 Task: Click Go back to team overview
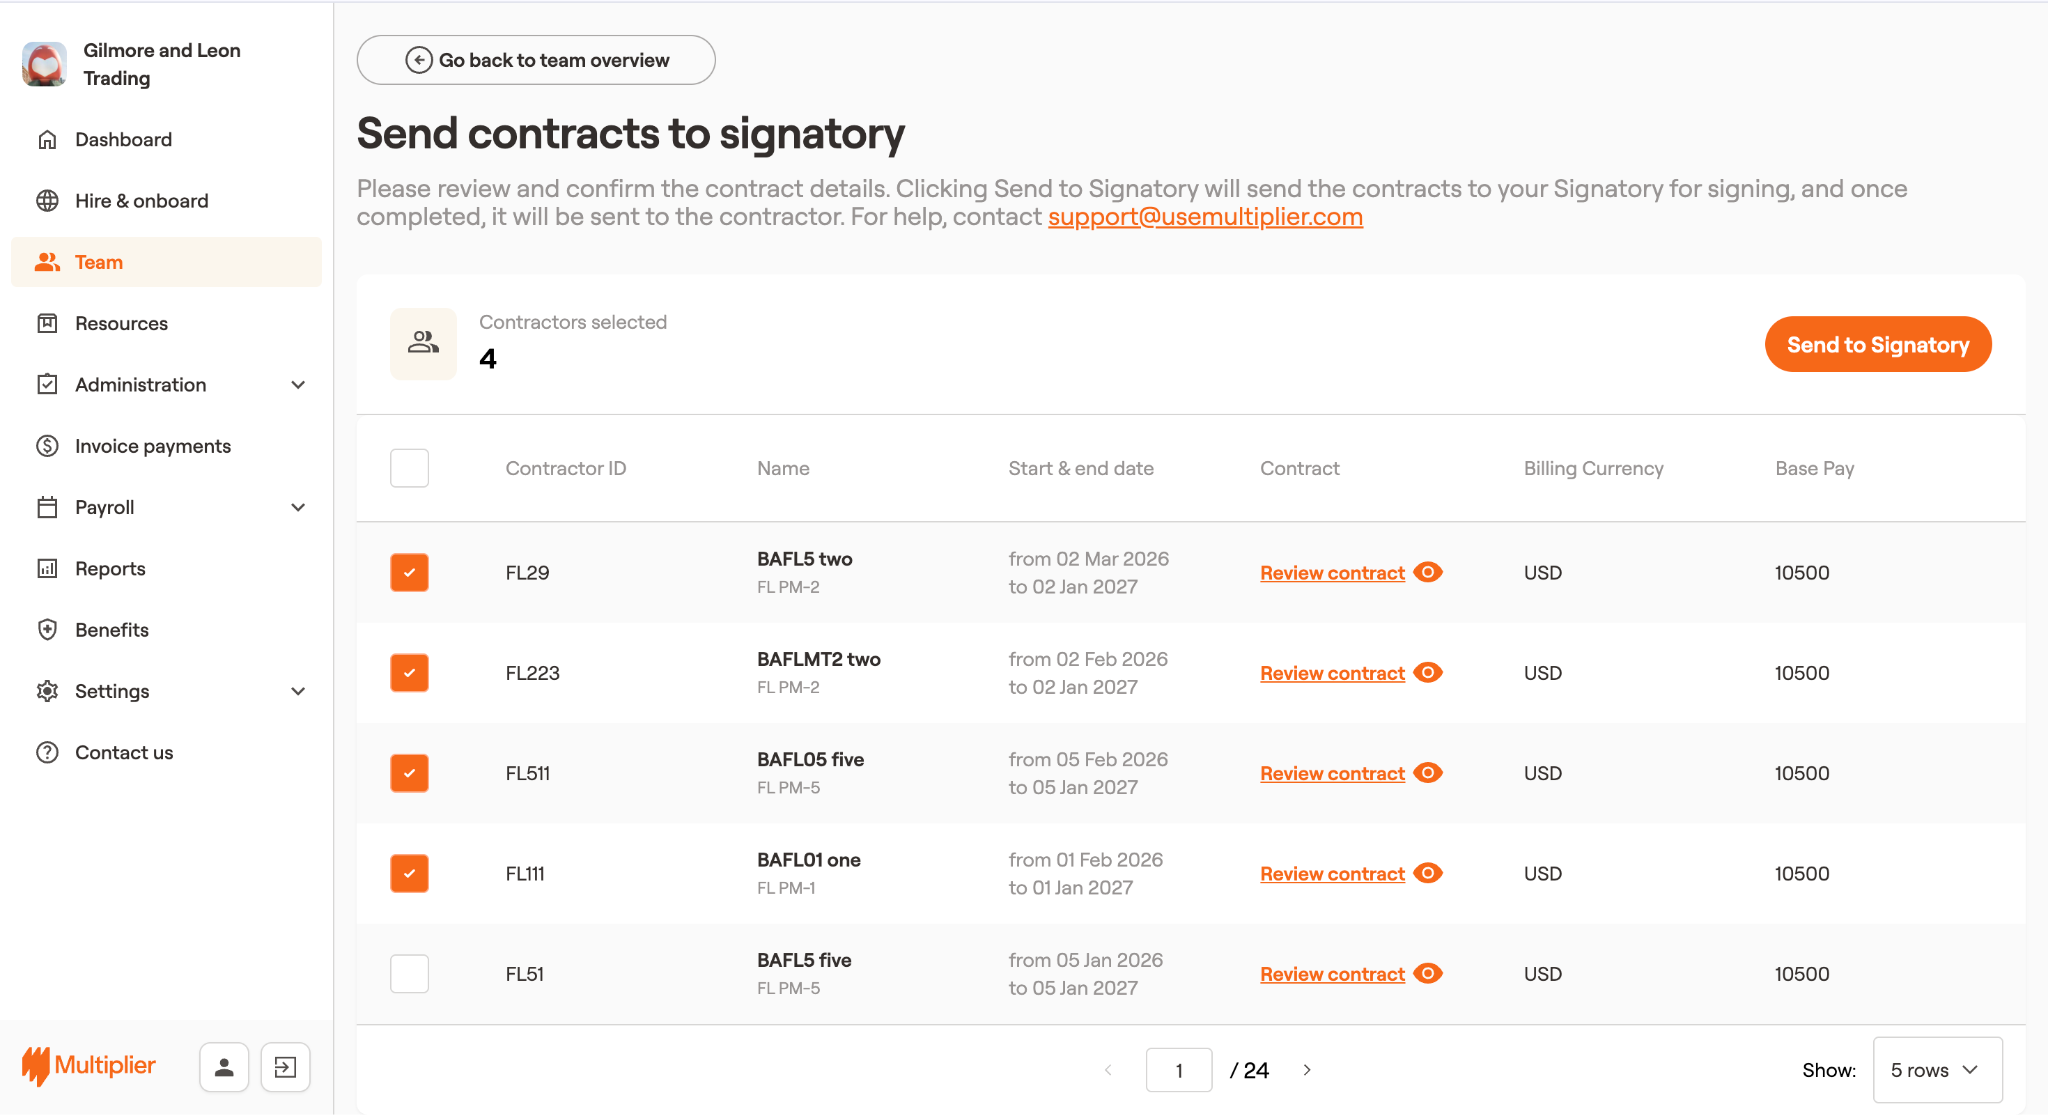pos(536,60)
